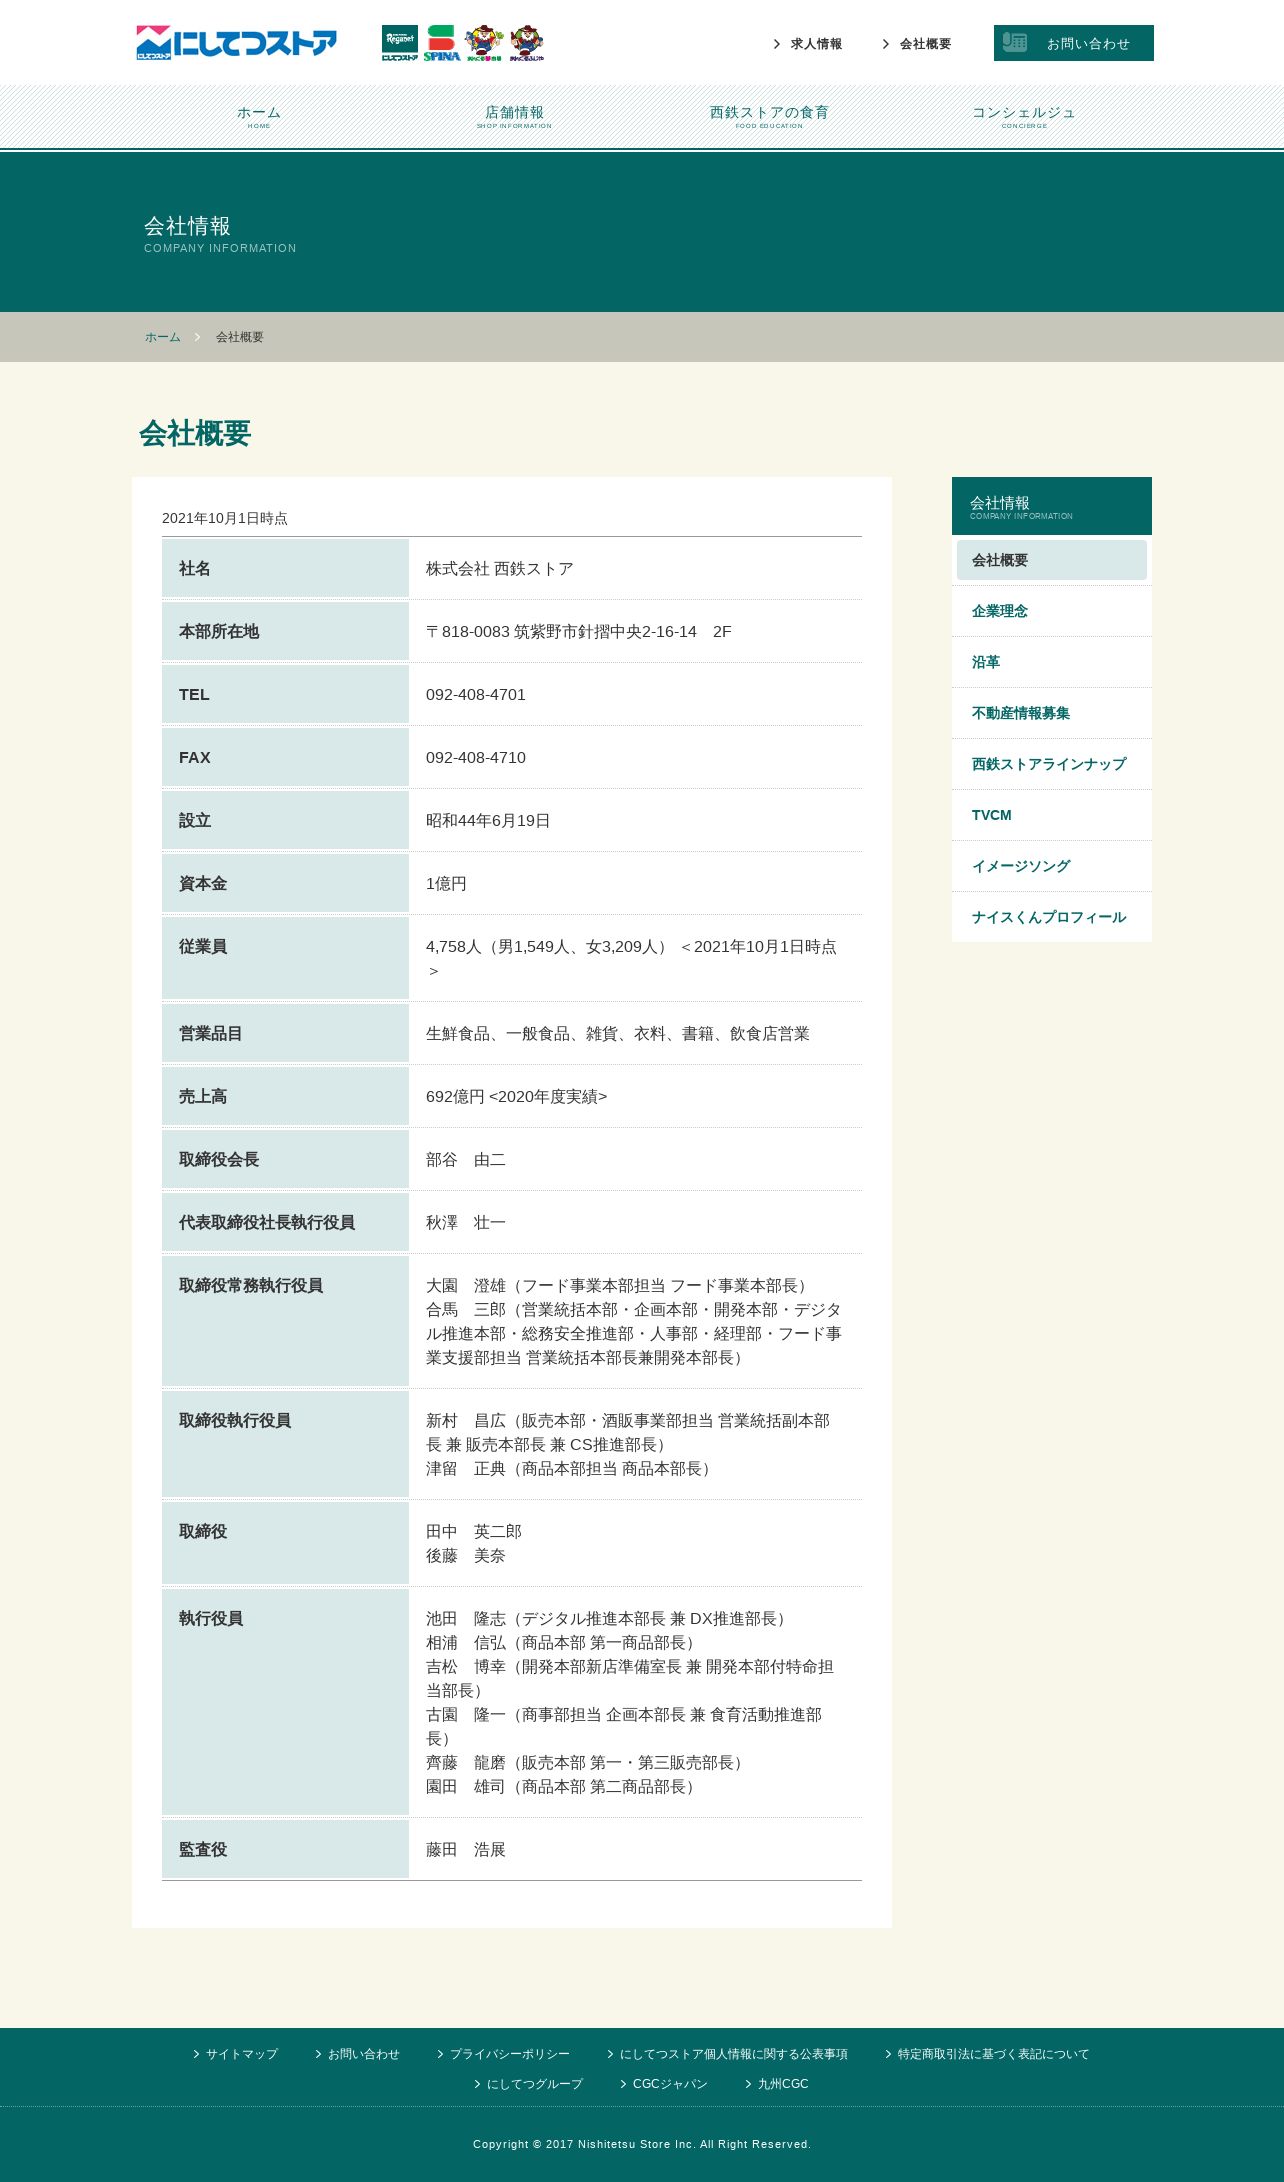Viewport: 1284px width, 2182px height.
Task: Click the 執行役員 row label
Action: click(x=285, y=1702)
